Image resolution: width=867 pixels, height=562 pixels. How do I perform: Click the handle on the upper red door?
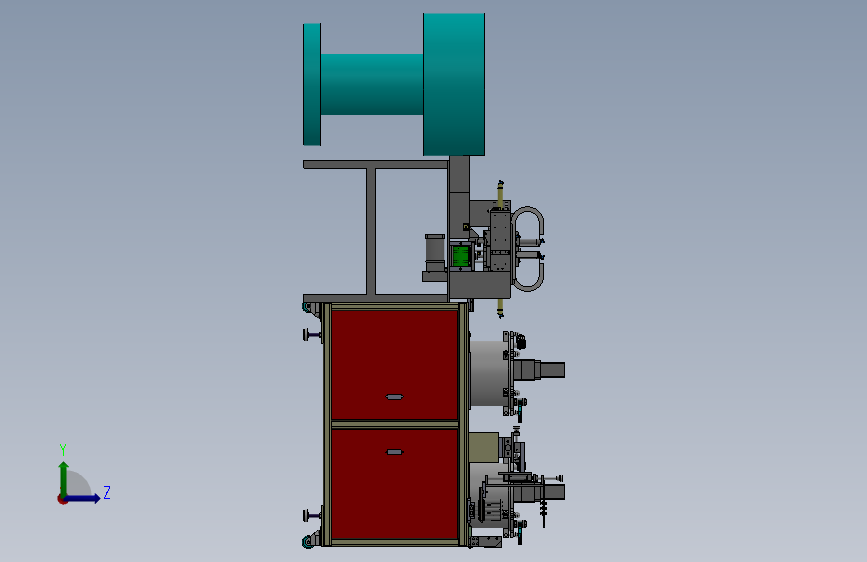[394, 397]
